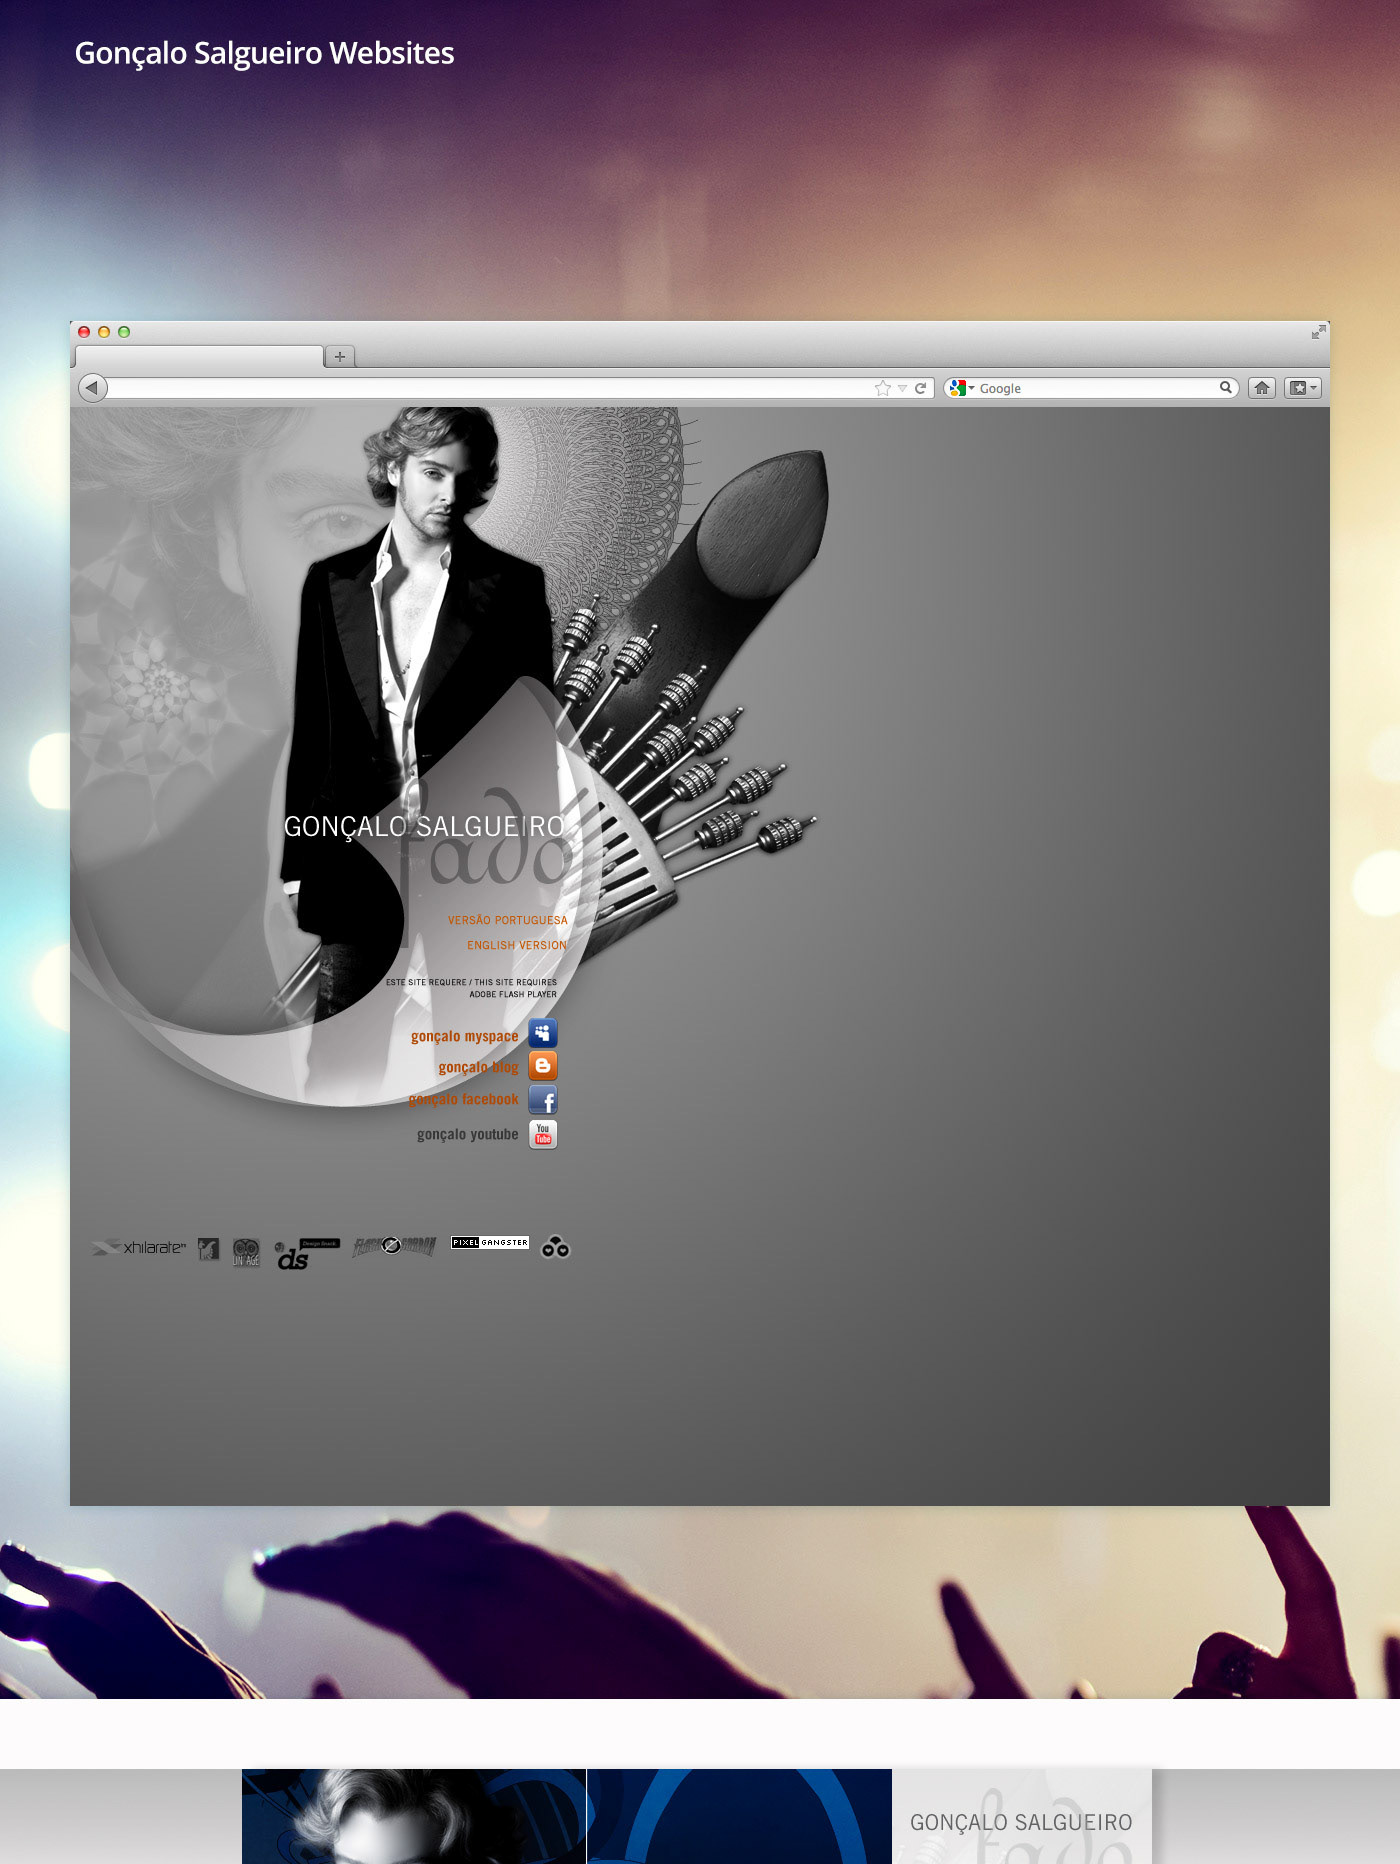The width and height of the screenshot is (1400, 1864).
Task: Click the gonçalo myspace link
Action: (465, 1036)
